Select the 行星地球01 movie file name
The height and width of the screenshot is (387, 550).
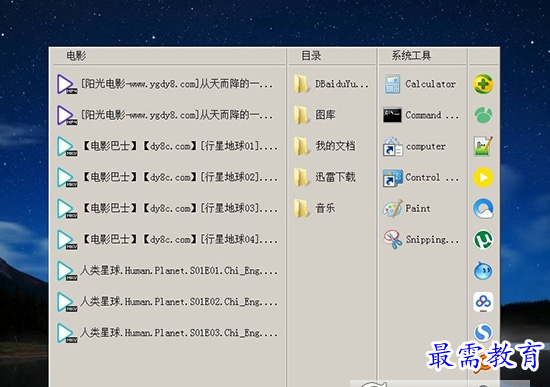coord(179,146)
